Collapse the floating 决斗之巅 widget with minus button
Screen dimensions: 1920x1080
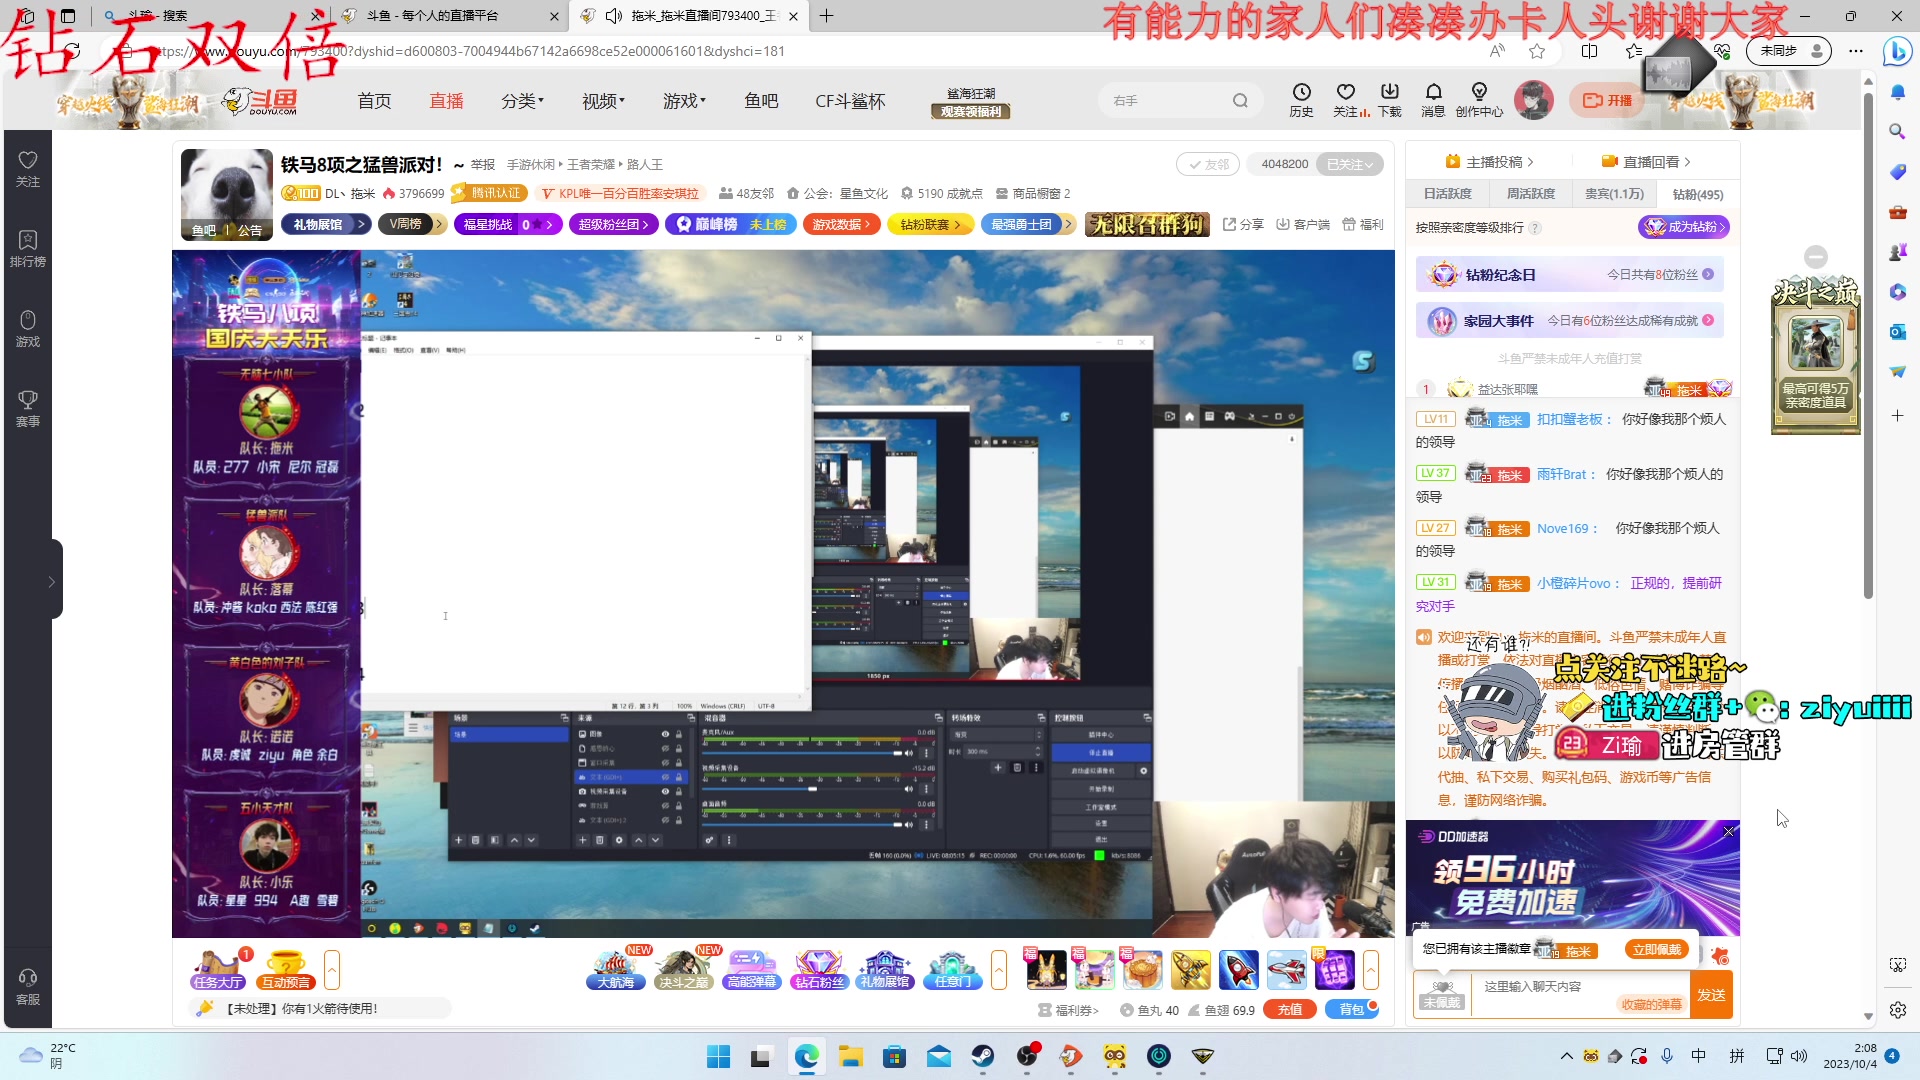(1816, 257)
